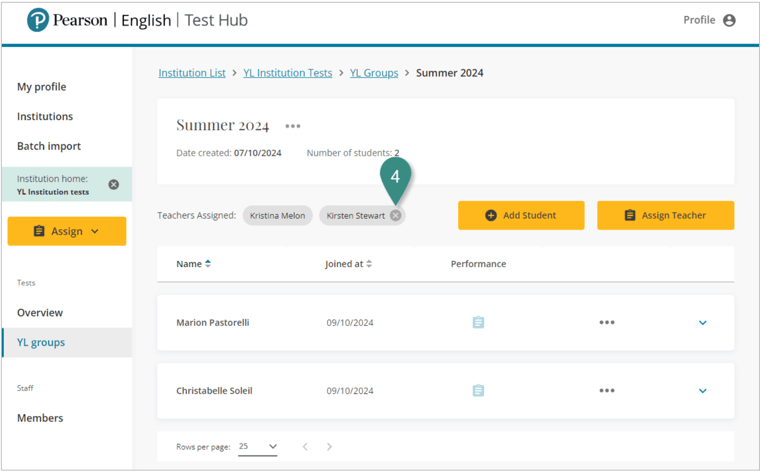Open more options for Christabelle Soleil
Viewport: 760px width, 472px height.
click(607, 391)
